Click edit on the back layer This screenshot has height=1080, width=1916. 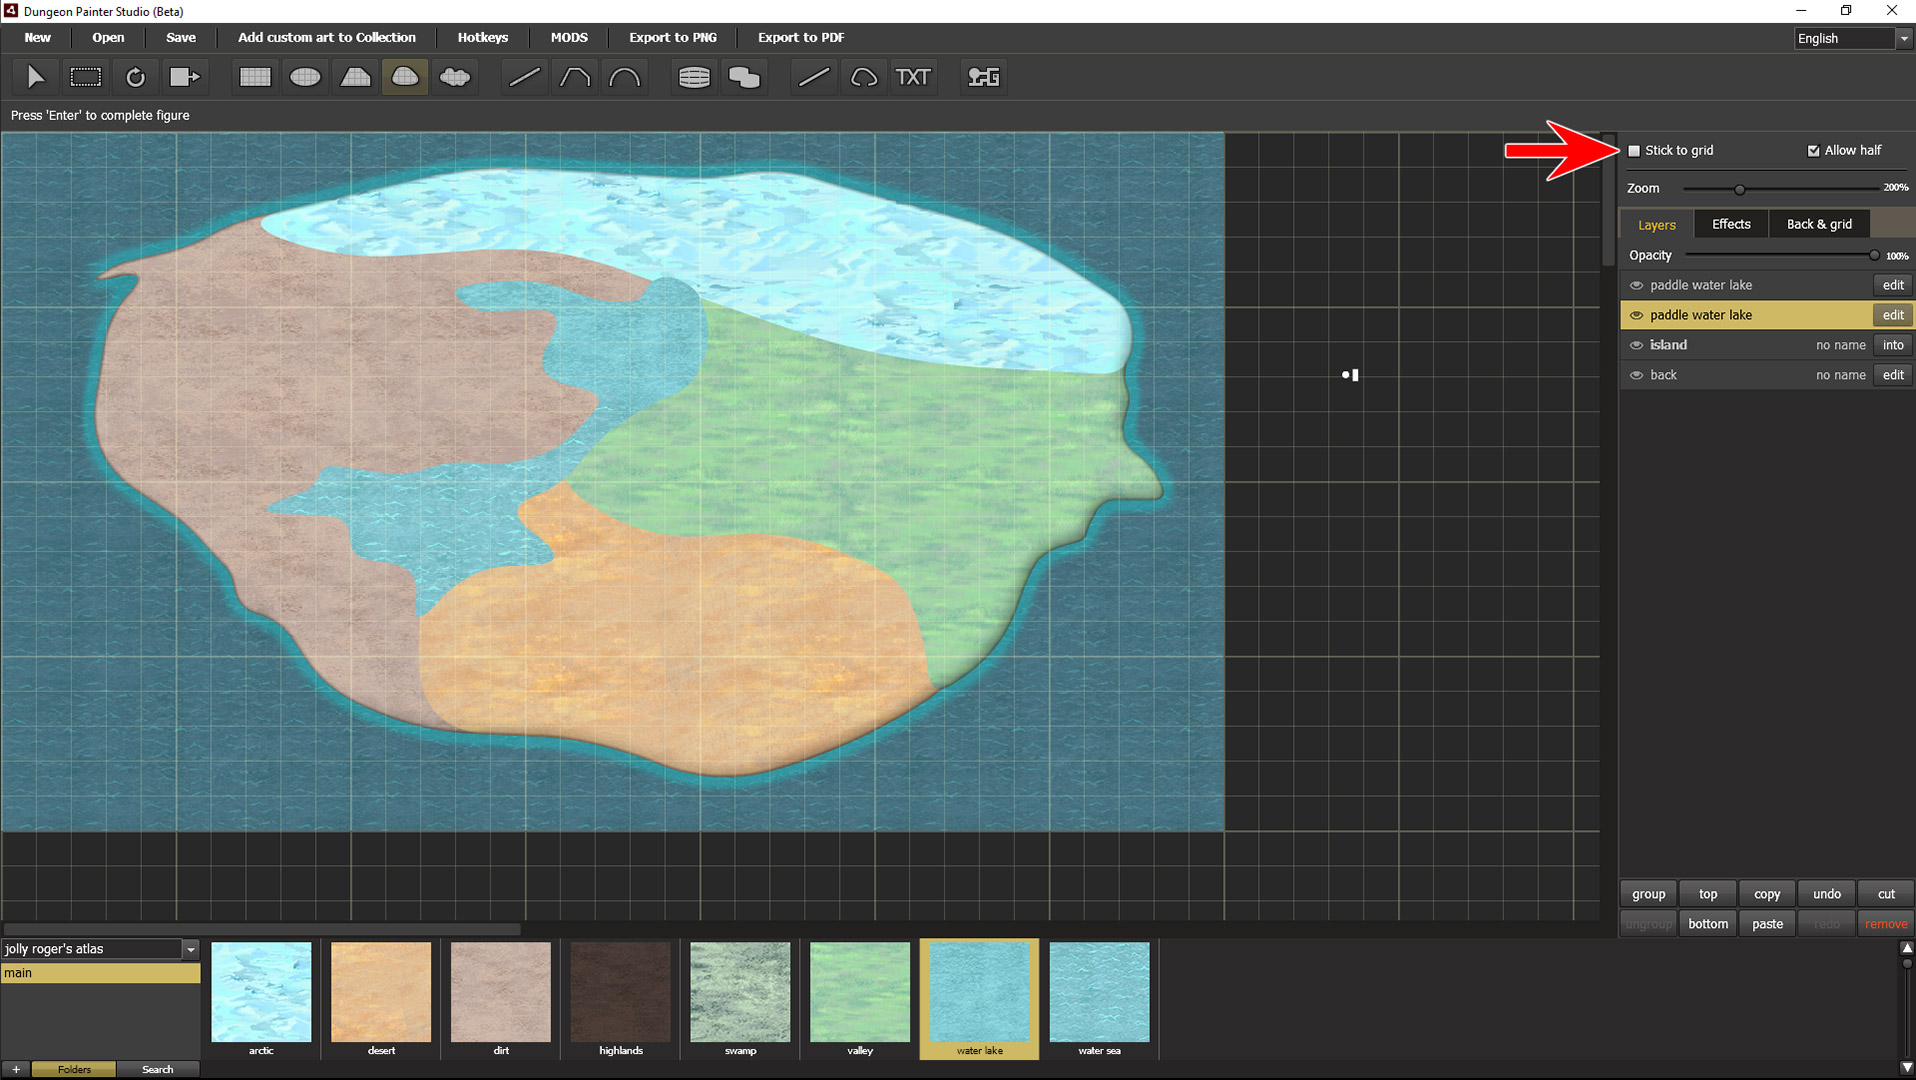coord(1893,375)
